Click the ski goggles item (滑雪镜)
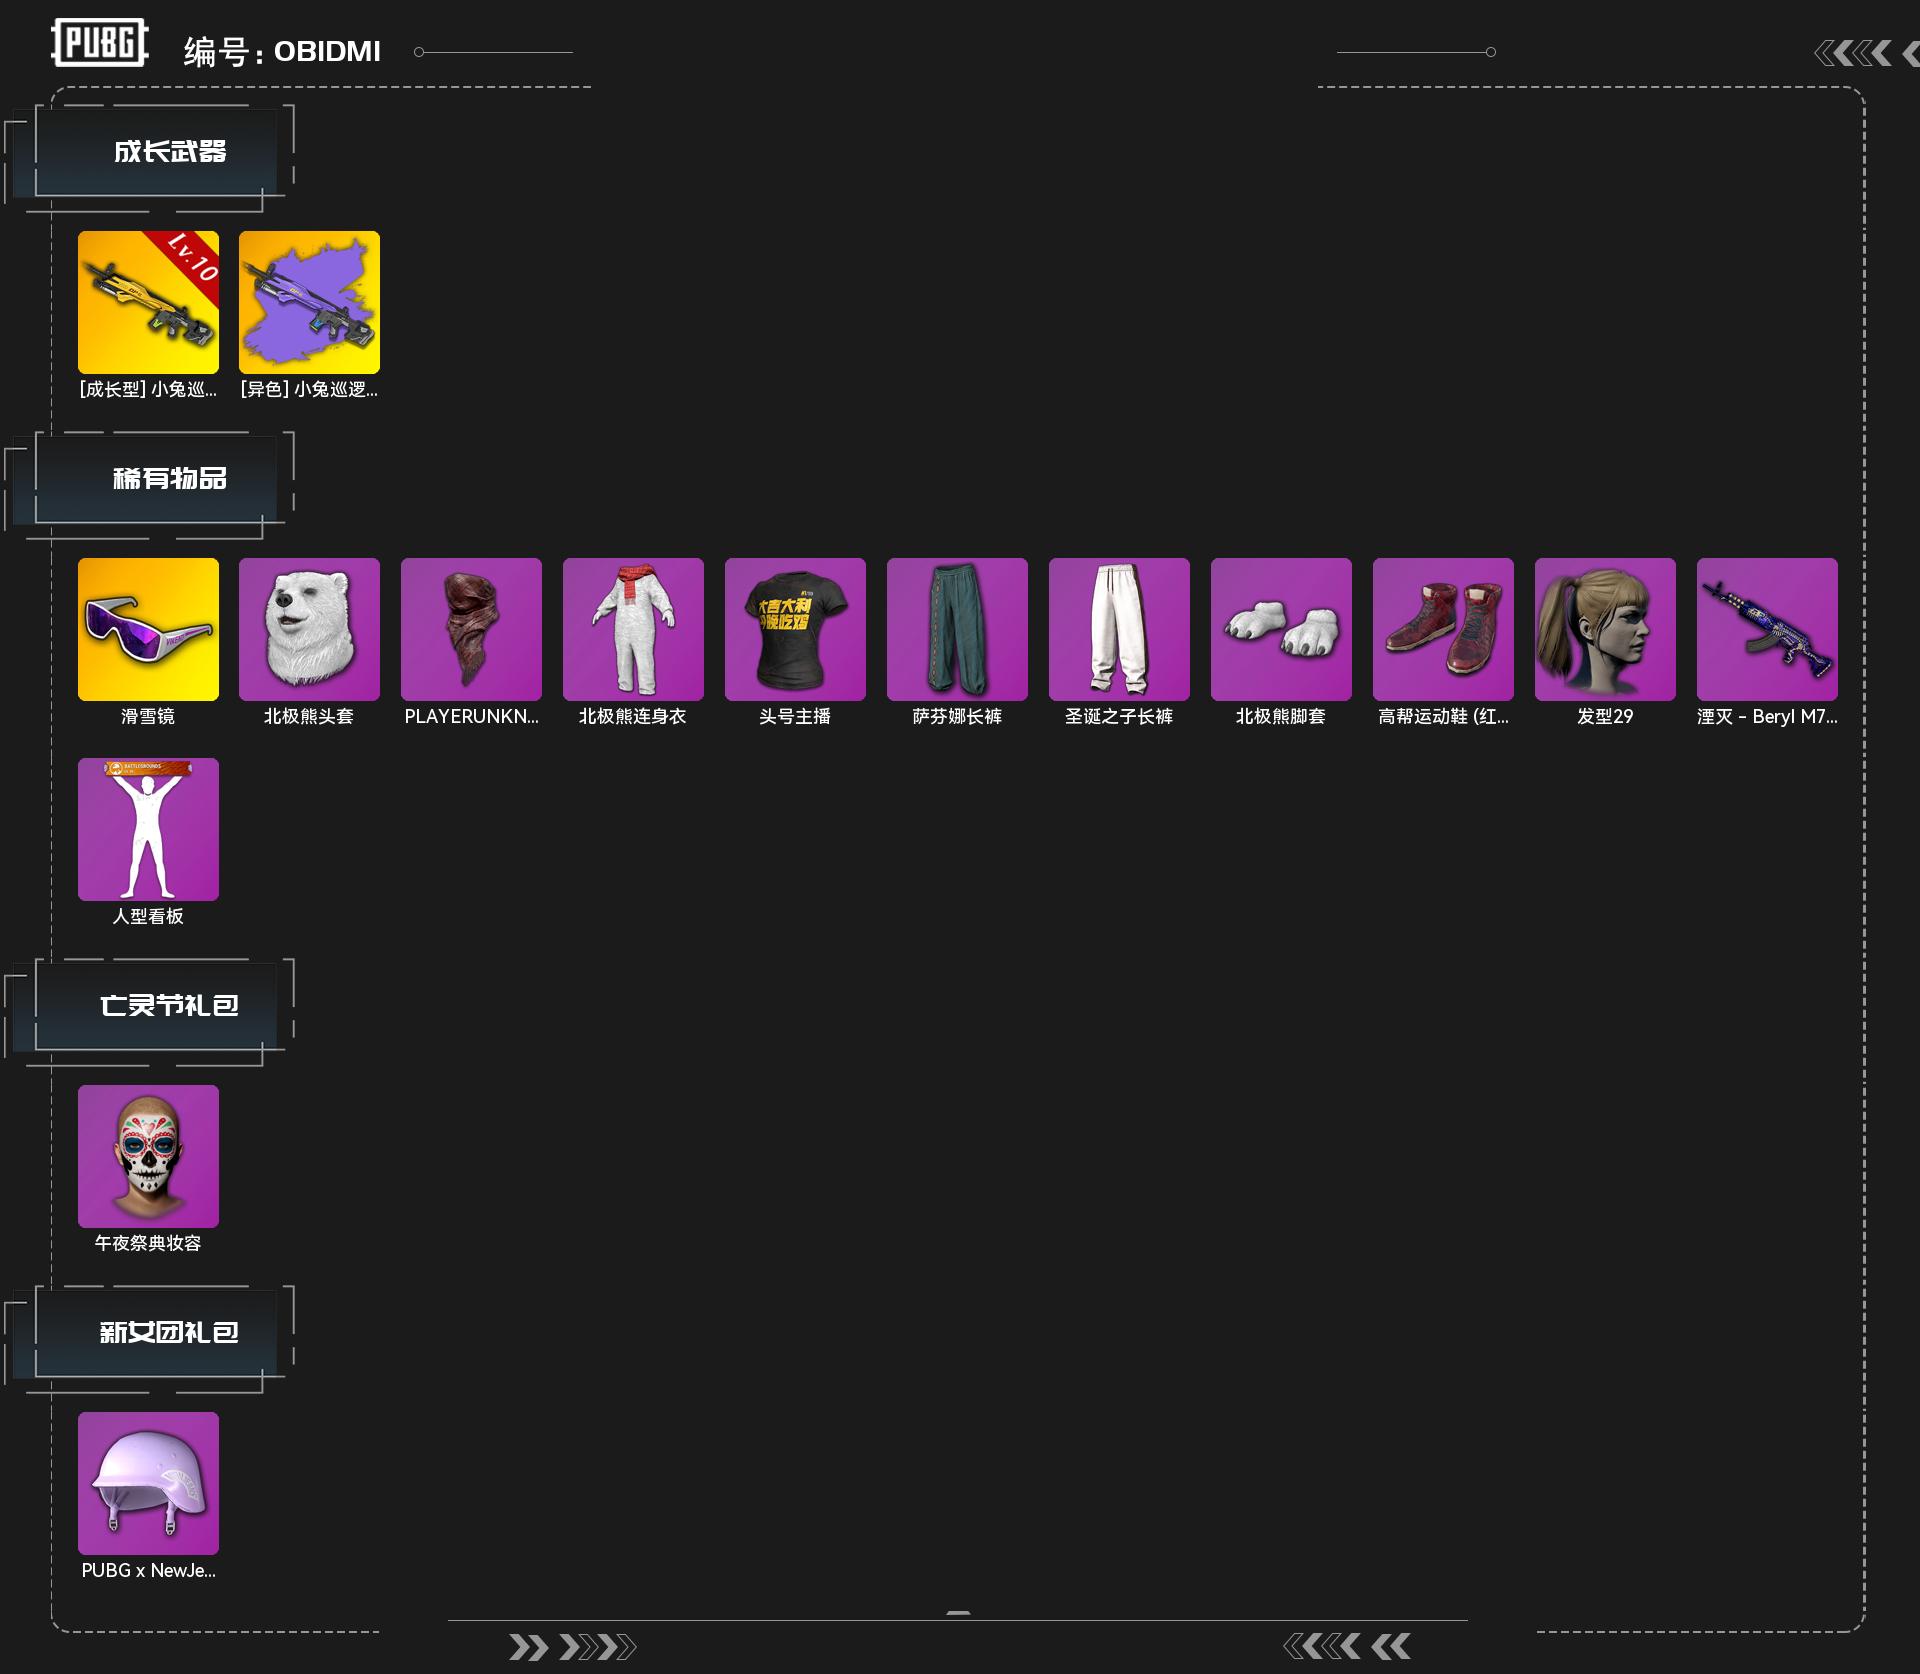Viewport: 1920px width, 1674px height. point(148,629)
